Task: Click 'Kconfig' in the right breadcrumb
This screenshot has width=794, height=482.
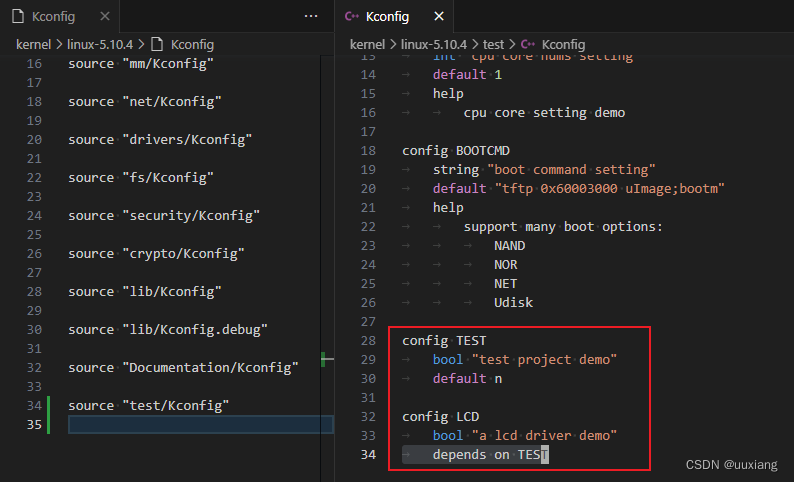Action: pyautogui.click(x=563, y=45)
